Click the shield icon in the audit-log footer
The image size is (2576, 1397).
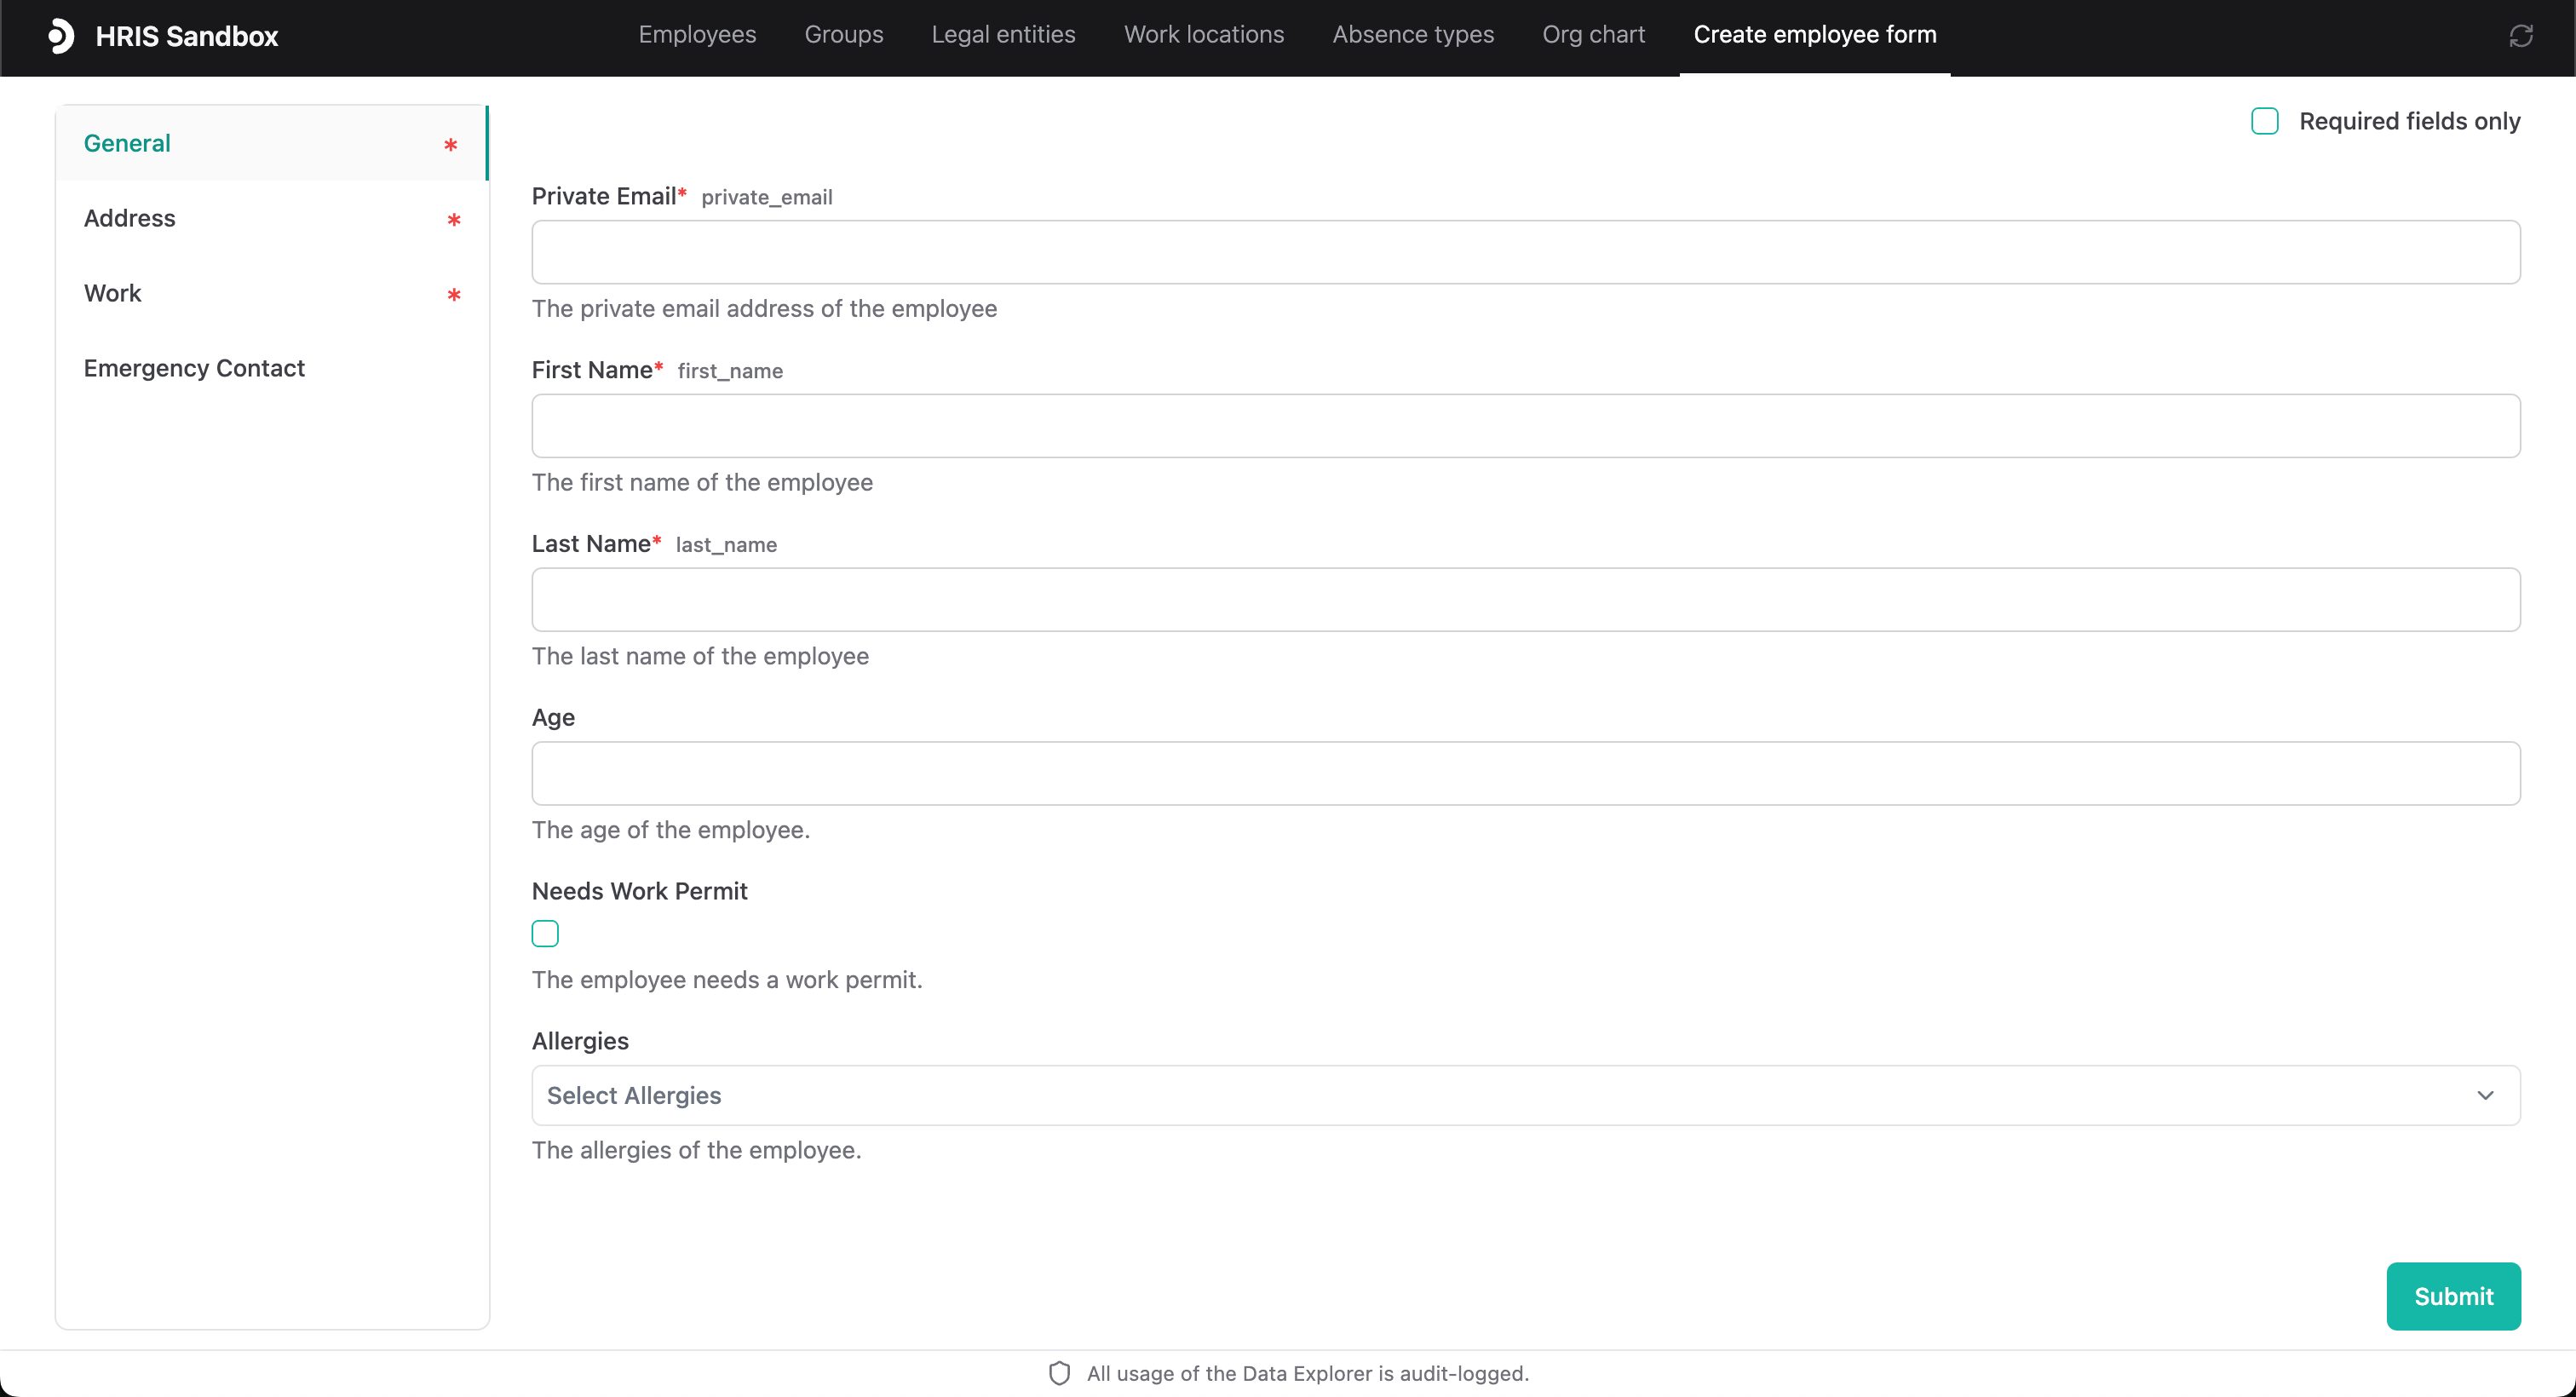[1059, 1373]
